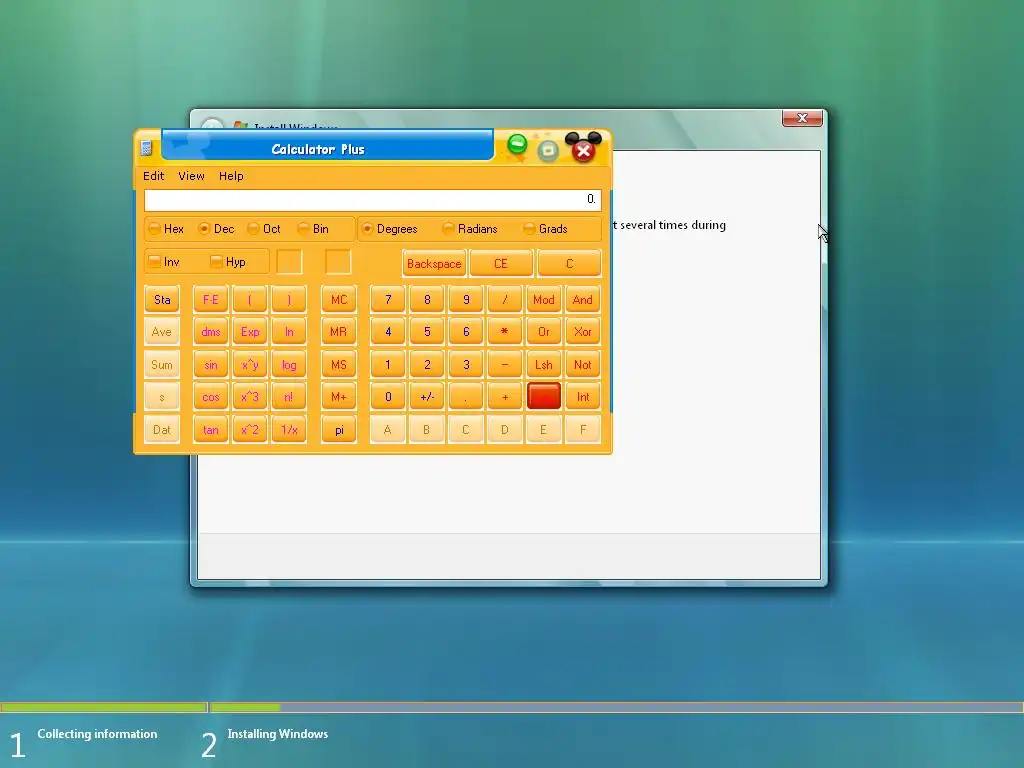The height and width of the screenshot is (768, 1024).
Task: Apply bitwise Xor
Action: pyautogui.click(x=583, y=332)
